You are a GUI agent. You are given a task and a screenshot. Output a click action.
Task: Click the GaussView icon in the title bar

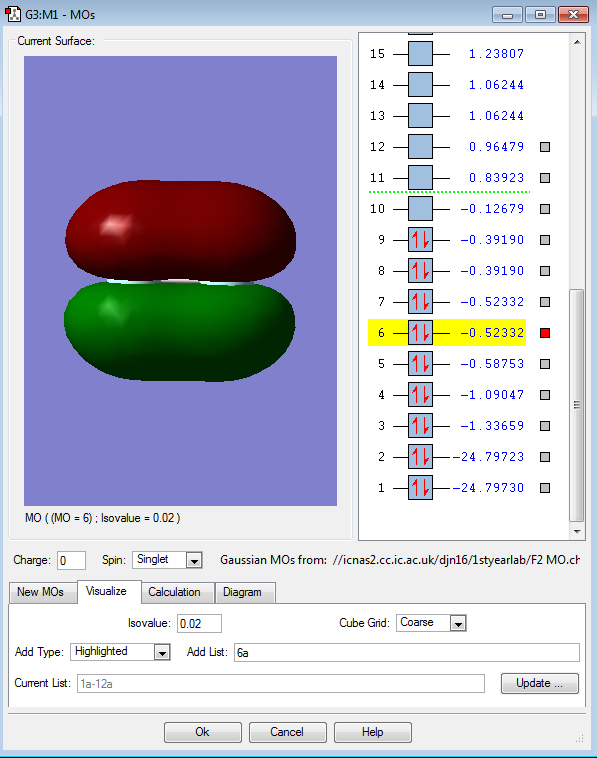(13, 14)
